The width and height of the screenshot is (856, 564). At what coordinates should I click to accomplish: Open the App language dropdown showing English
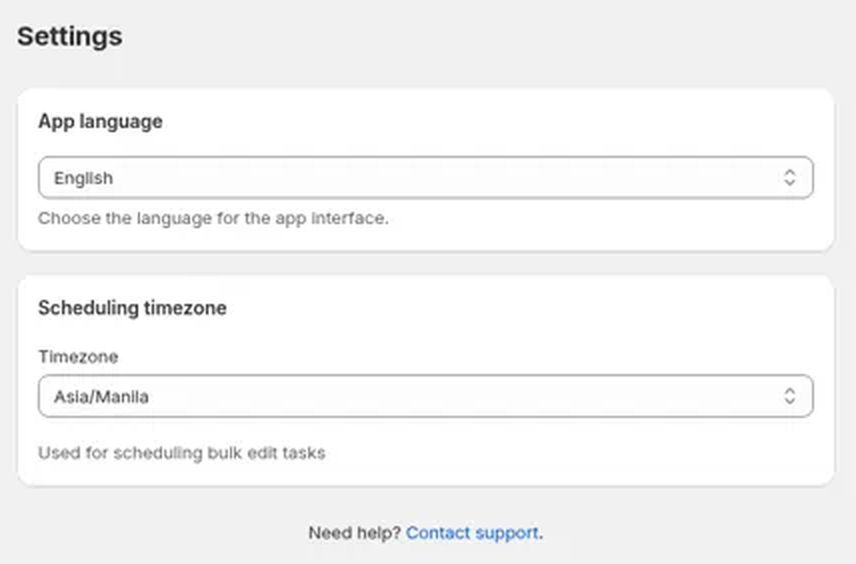[426, 177]
